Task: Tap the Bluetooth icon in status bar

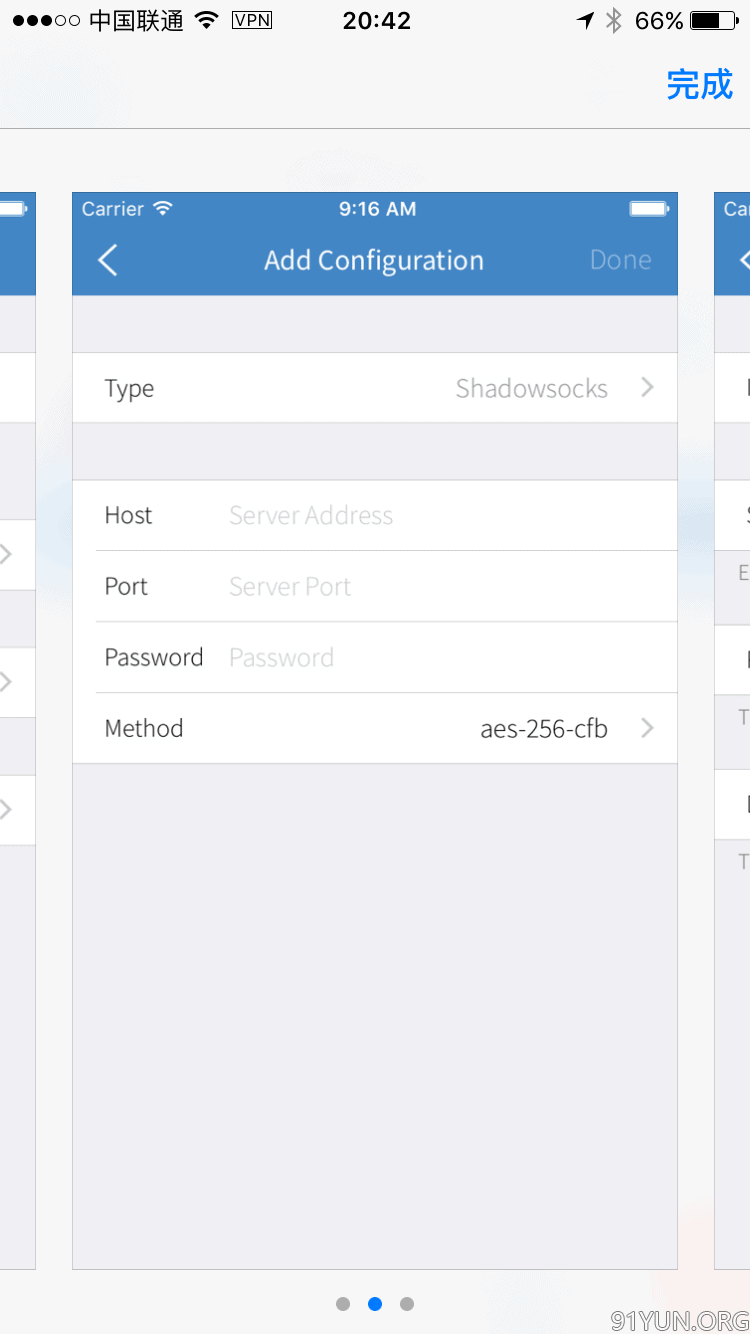Action: [x=614, y=20]
